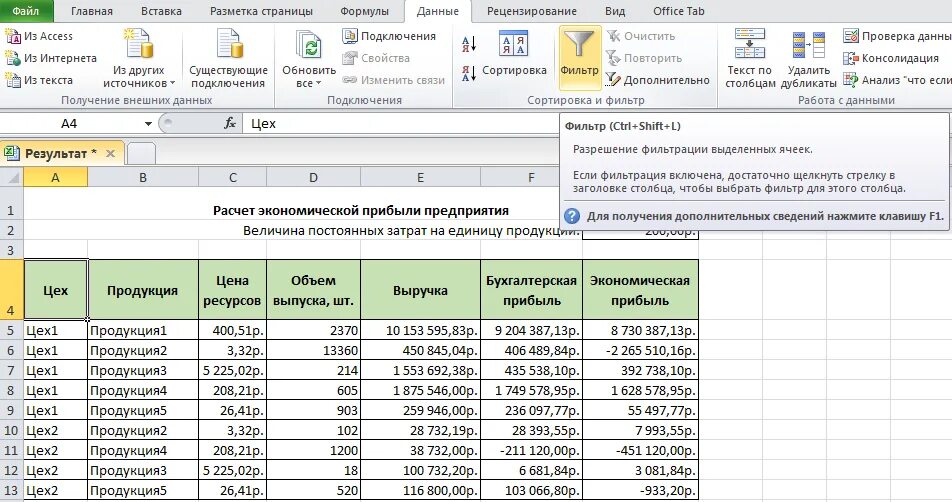The image size is (952, 502).
Task: Click the Name Box showing A4
Action: pos(70,124)
